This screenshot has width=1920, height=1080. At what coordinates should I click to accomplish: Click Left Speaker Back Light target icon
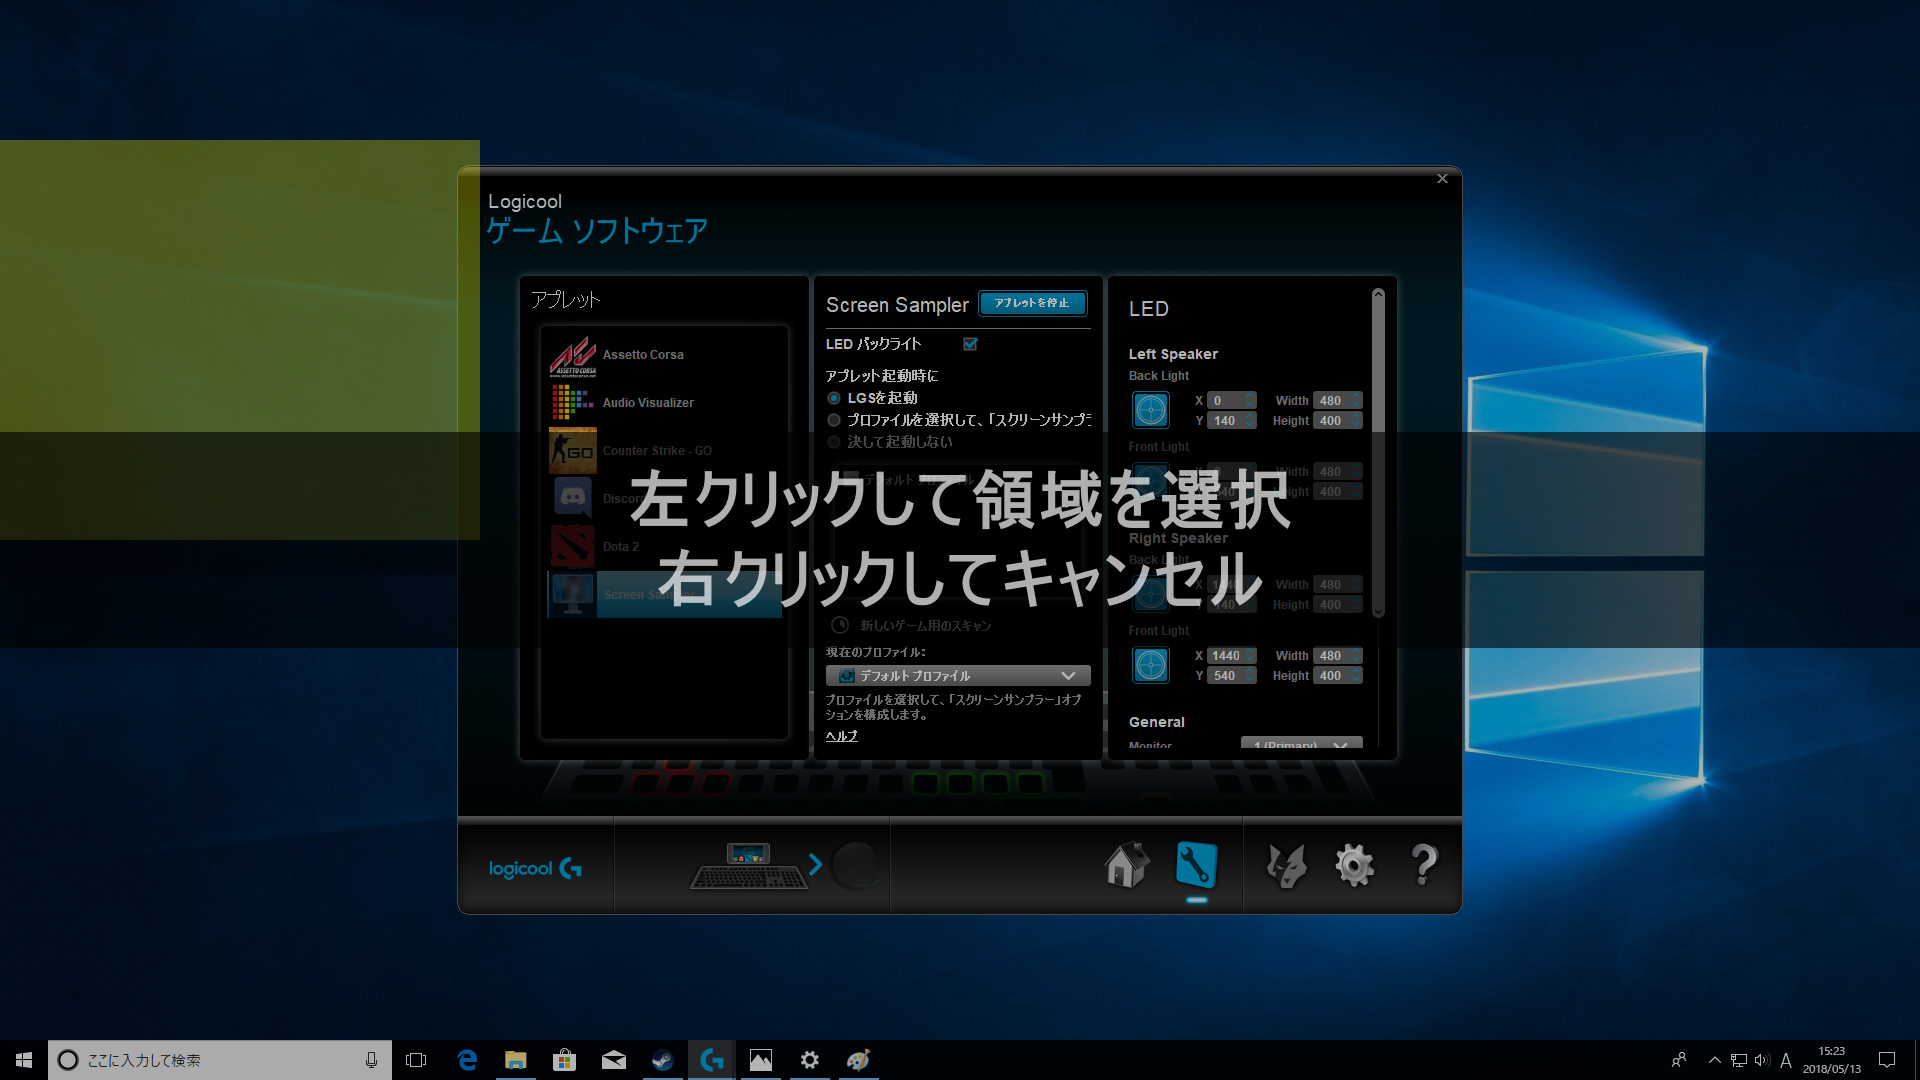coord(1151,410)
